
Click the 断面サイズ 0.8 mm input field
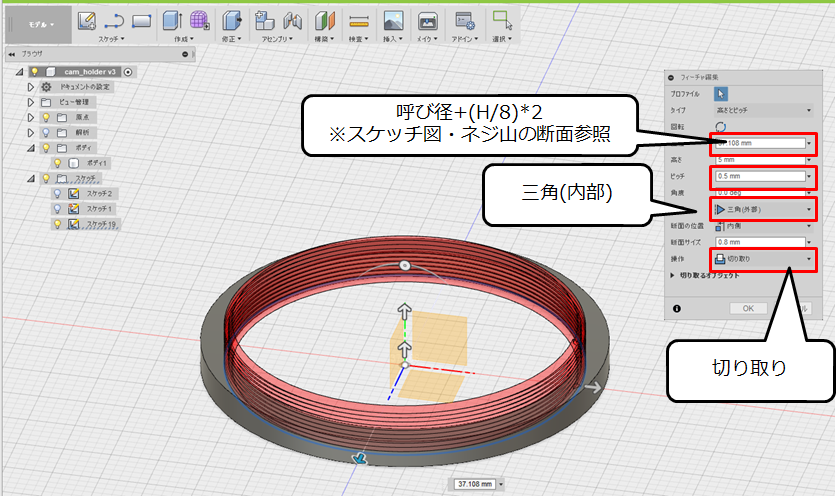[x=760, y=242]
